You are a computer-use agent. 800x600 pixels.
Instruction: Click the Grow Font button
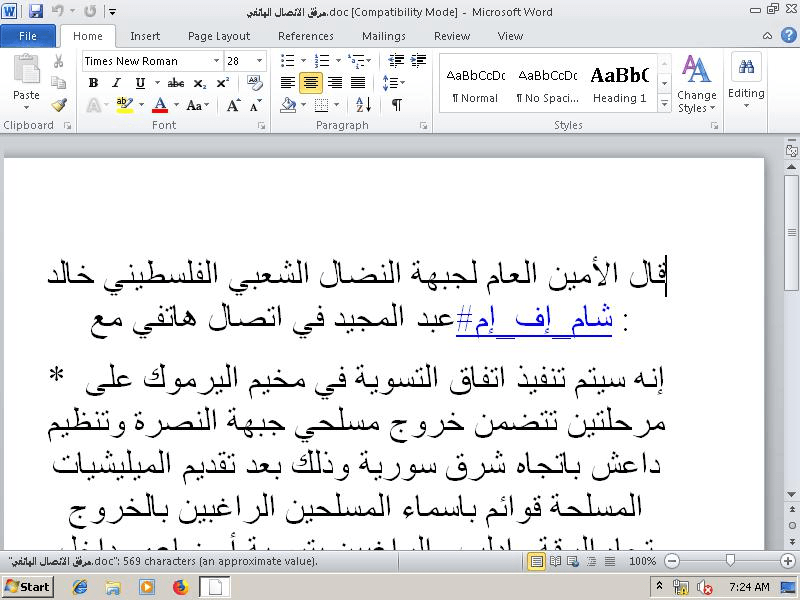coord(232,105)
